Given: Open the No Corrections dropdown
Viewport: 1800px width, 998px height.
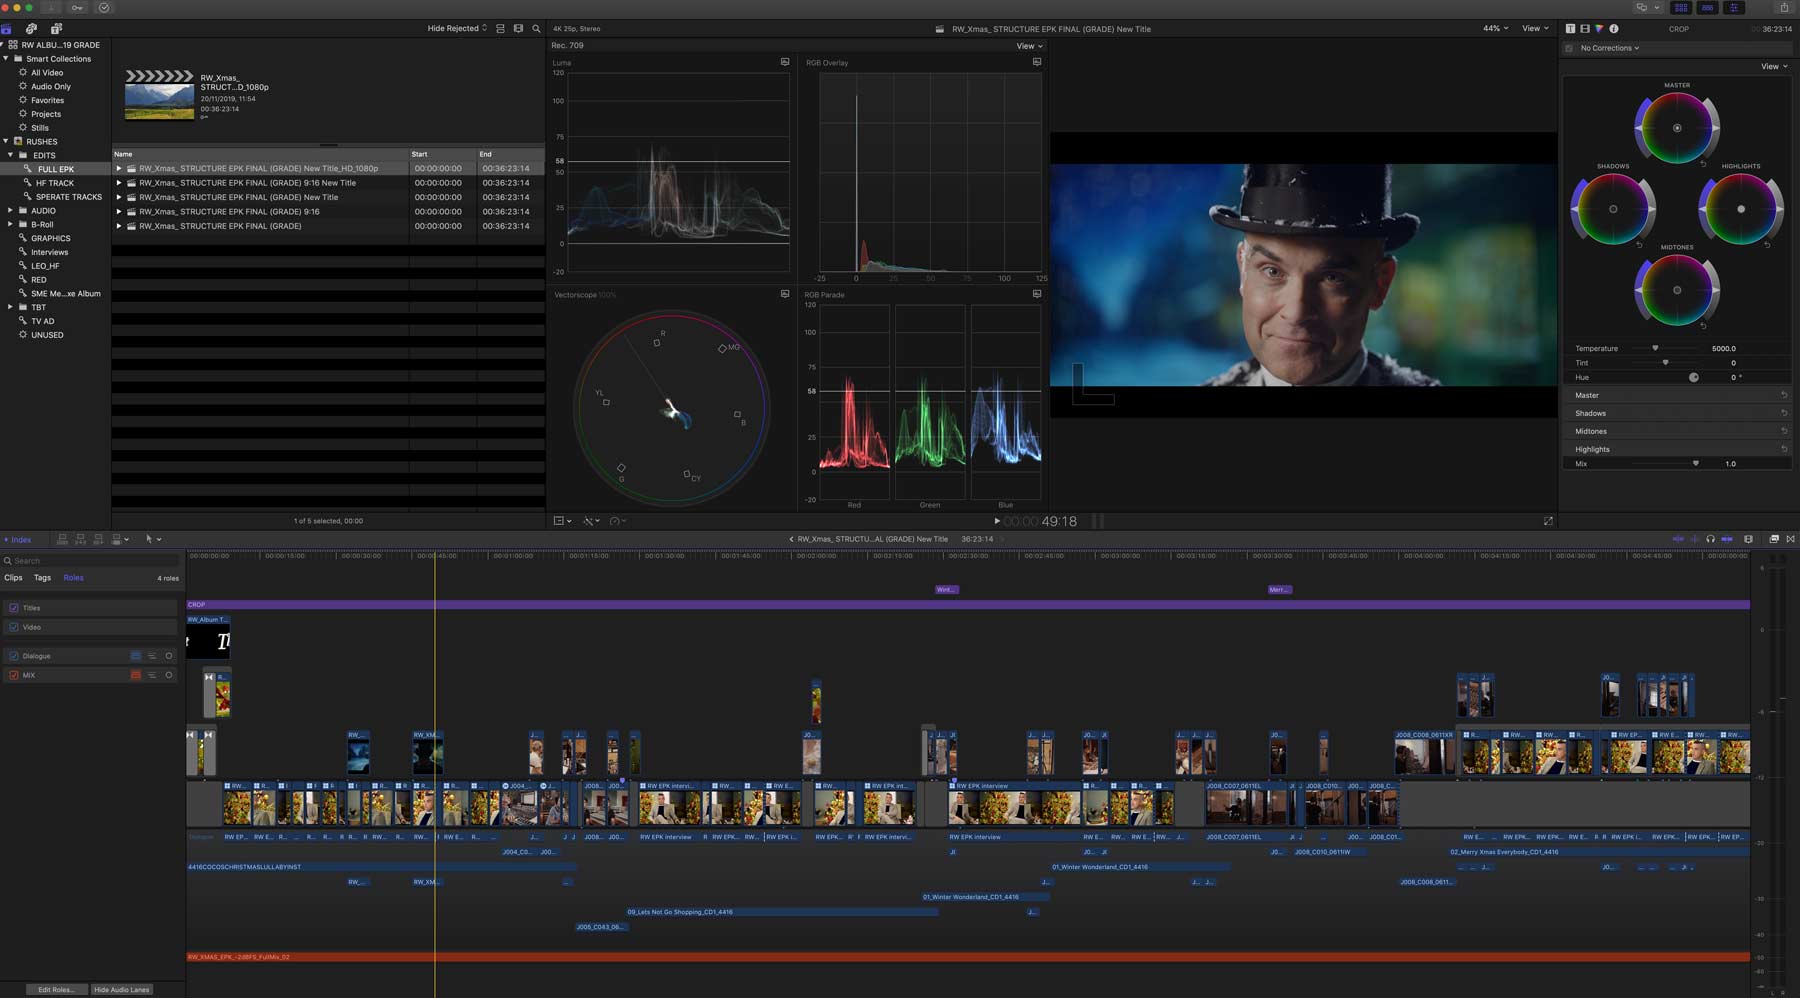Looking at the screenshot, I should (x=1609, y=48).
